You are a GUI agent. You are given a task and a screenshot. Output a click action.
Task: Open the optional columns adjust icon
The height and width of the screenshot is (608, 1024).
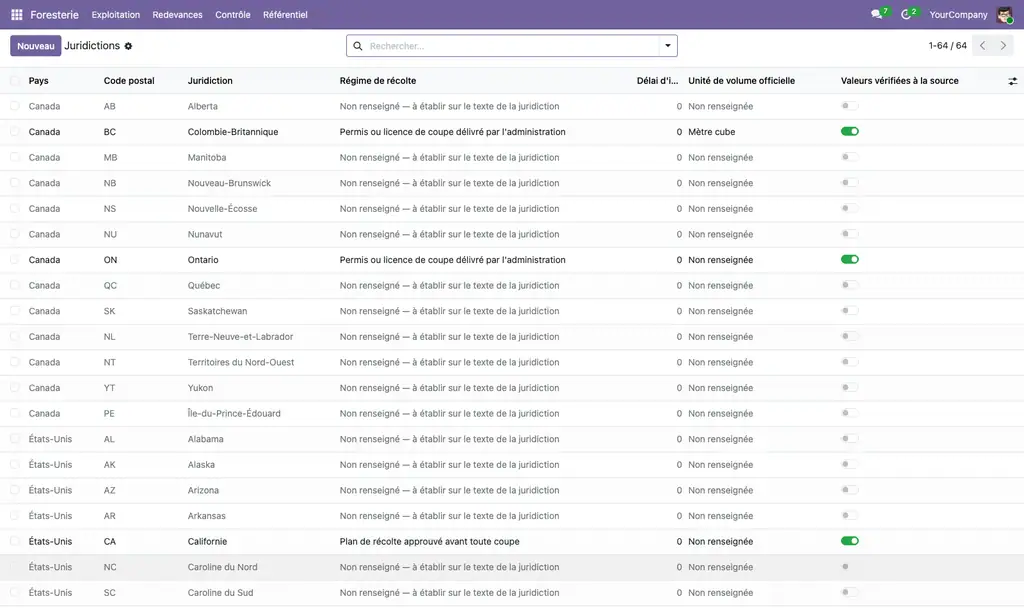pyautogui.click(x=1012, y=81)
